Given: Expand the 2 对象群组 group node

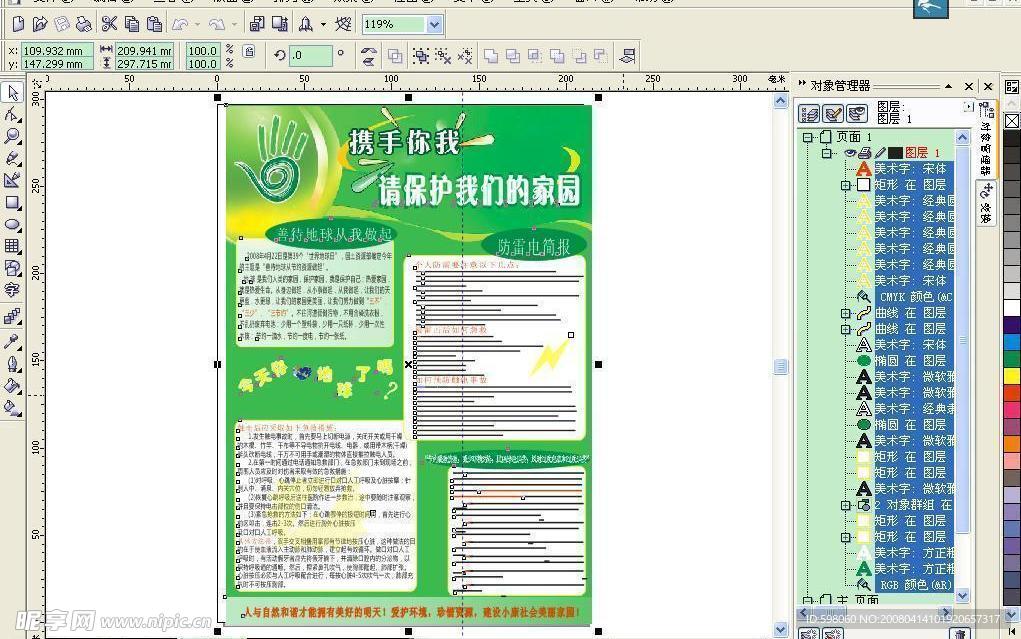Looking at the screenshot, I should tap(845, 506).
